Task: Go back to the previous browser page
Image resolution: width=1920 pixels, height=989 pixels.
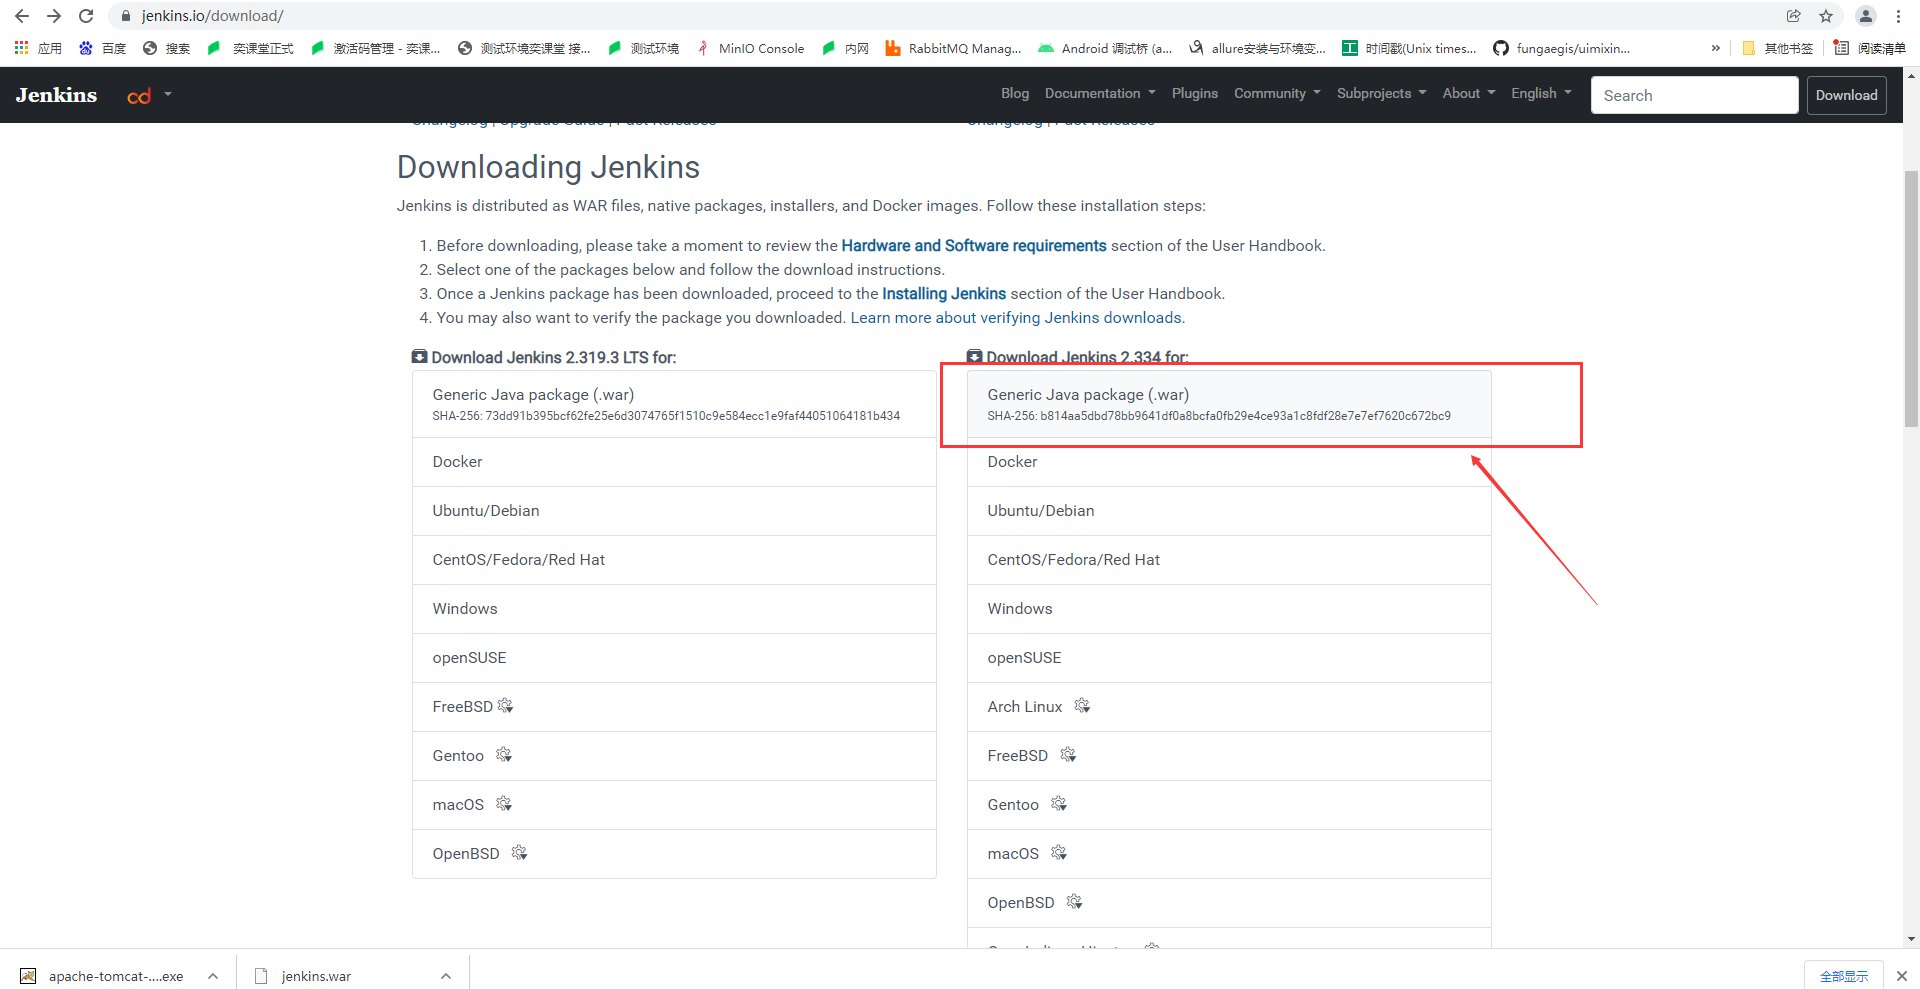Action: tap(22, 16)
